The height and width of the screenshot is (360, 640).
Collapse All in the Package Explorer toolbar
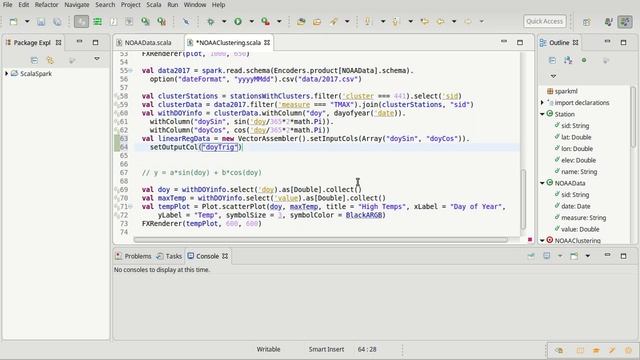click(34, 60)
